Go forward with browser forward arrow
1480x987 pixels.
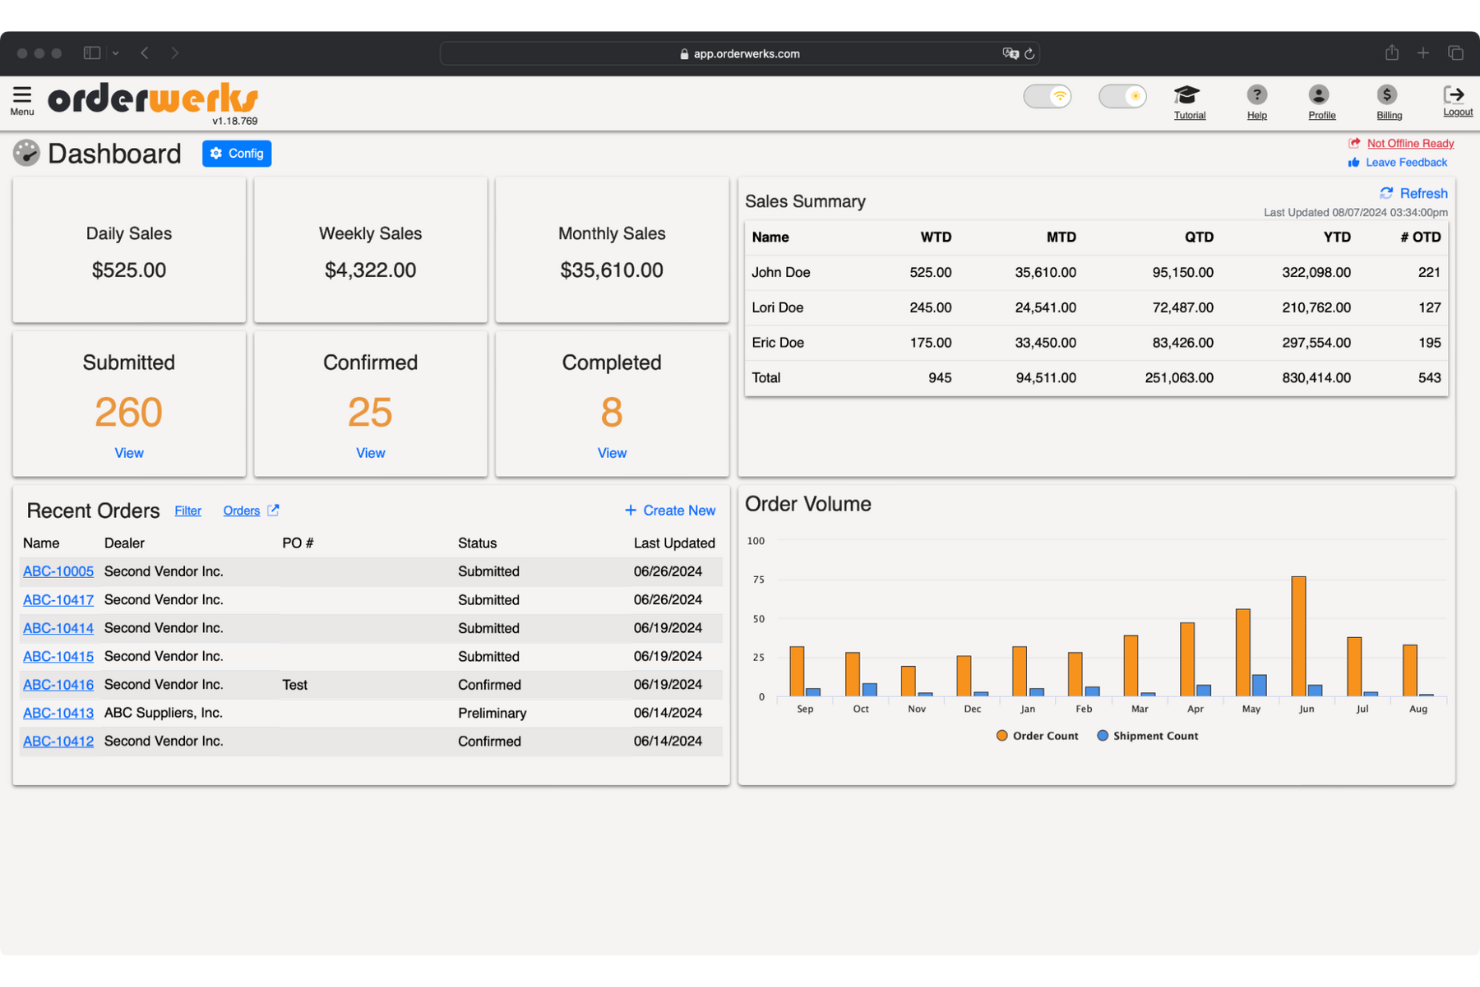(x=175, y=53)
